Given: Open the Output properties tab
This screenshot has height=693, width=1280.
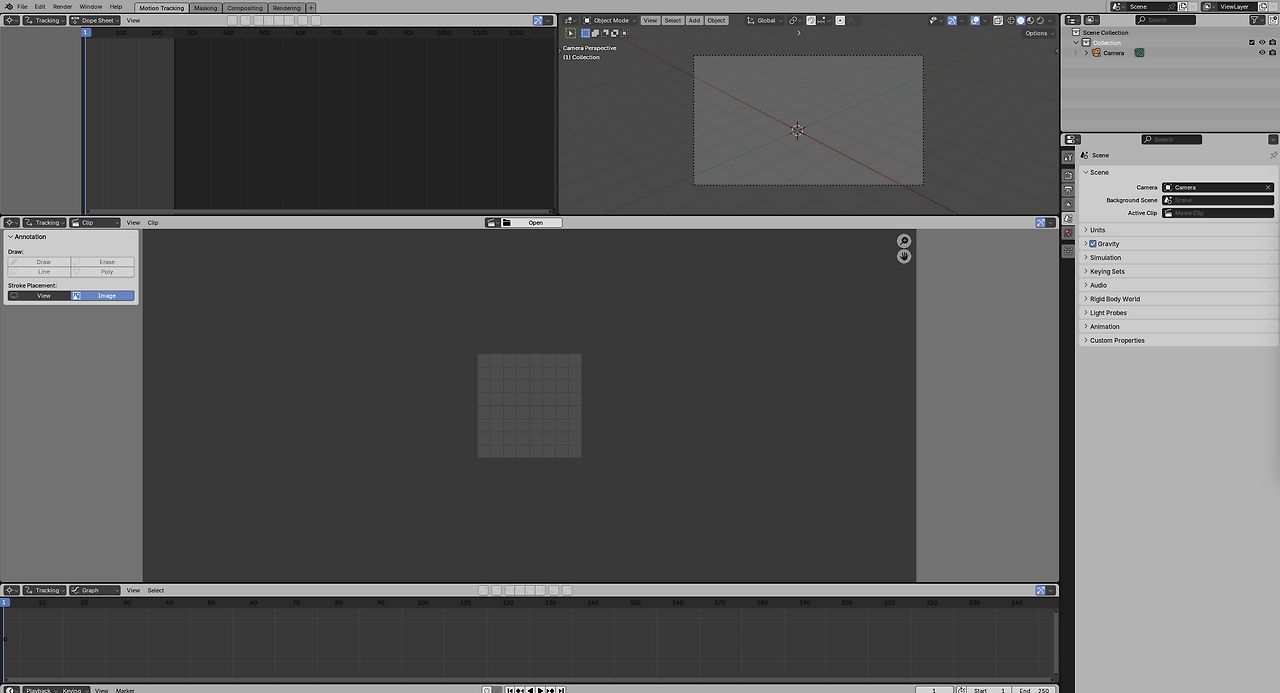Looking at the screenshot, I should point(1068,189).
